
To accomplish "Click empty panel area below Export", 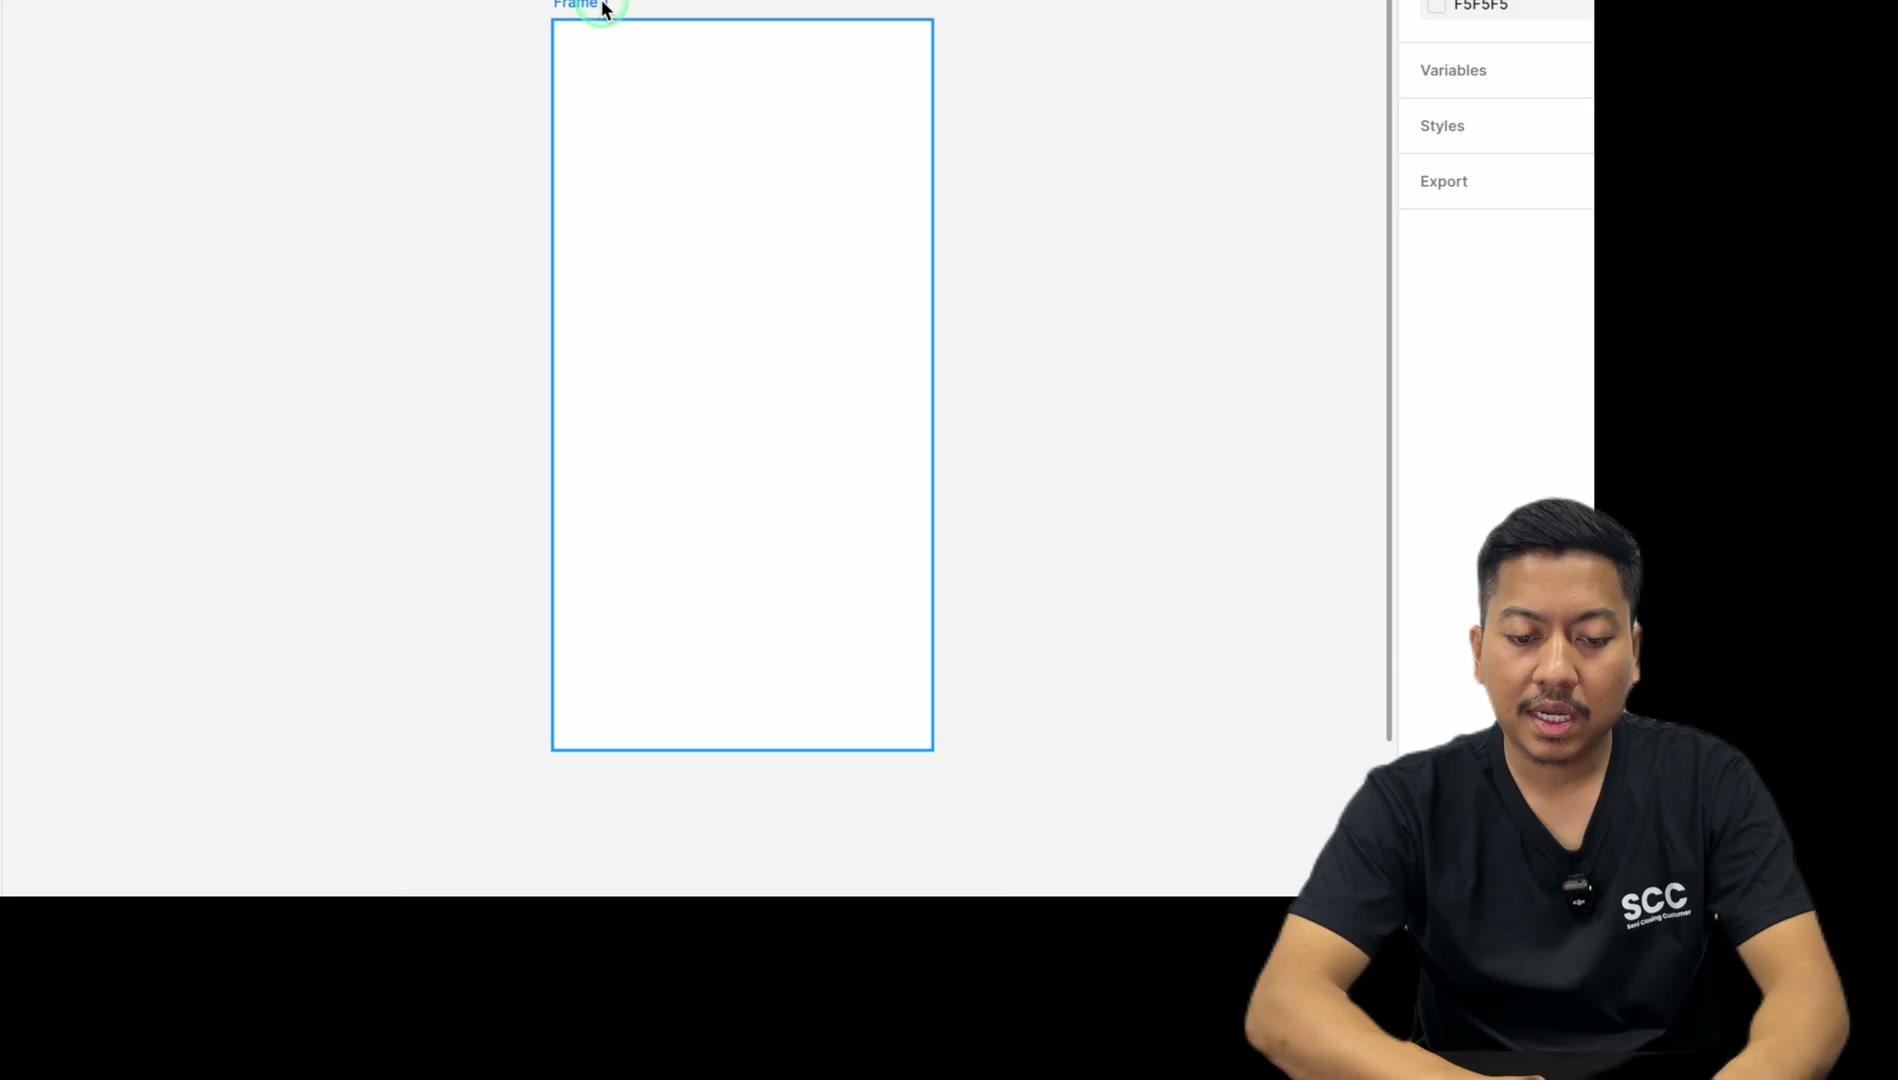I will click(x=1495, y=350).
